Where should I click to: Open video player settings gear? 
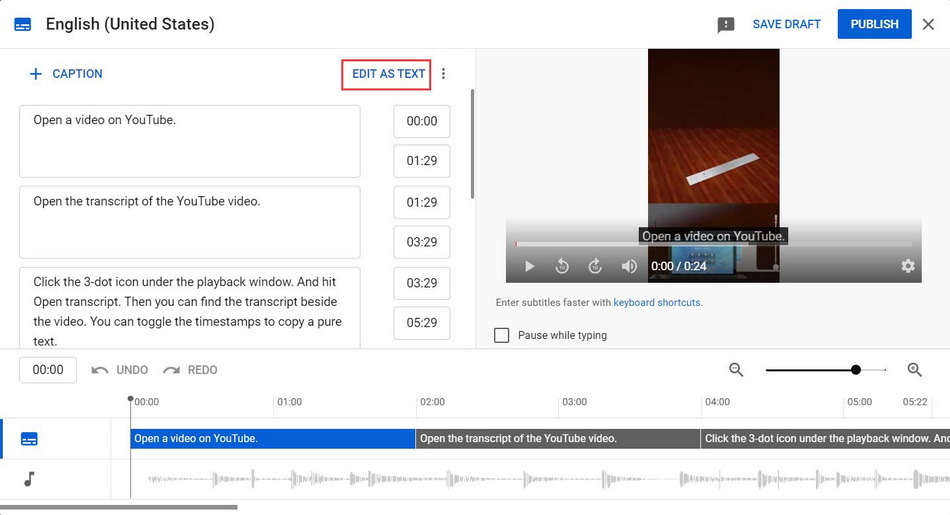click(x=908, y=266)
